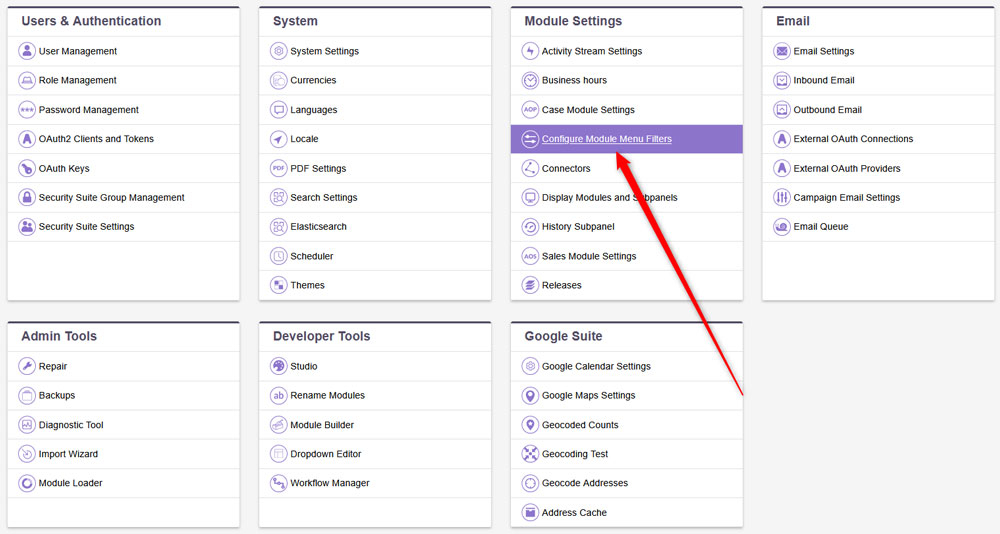Viewport: 1000px width, 534px height.
Task: Click the User Management person icon
Action: 27,51
